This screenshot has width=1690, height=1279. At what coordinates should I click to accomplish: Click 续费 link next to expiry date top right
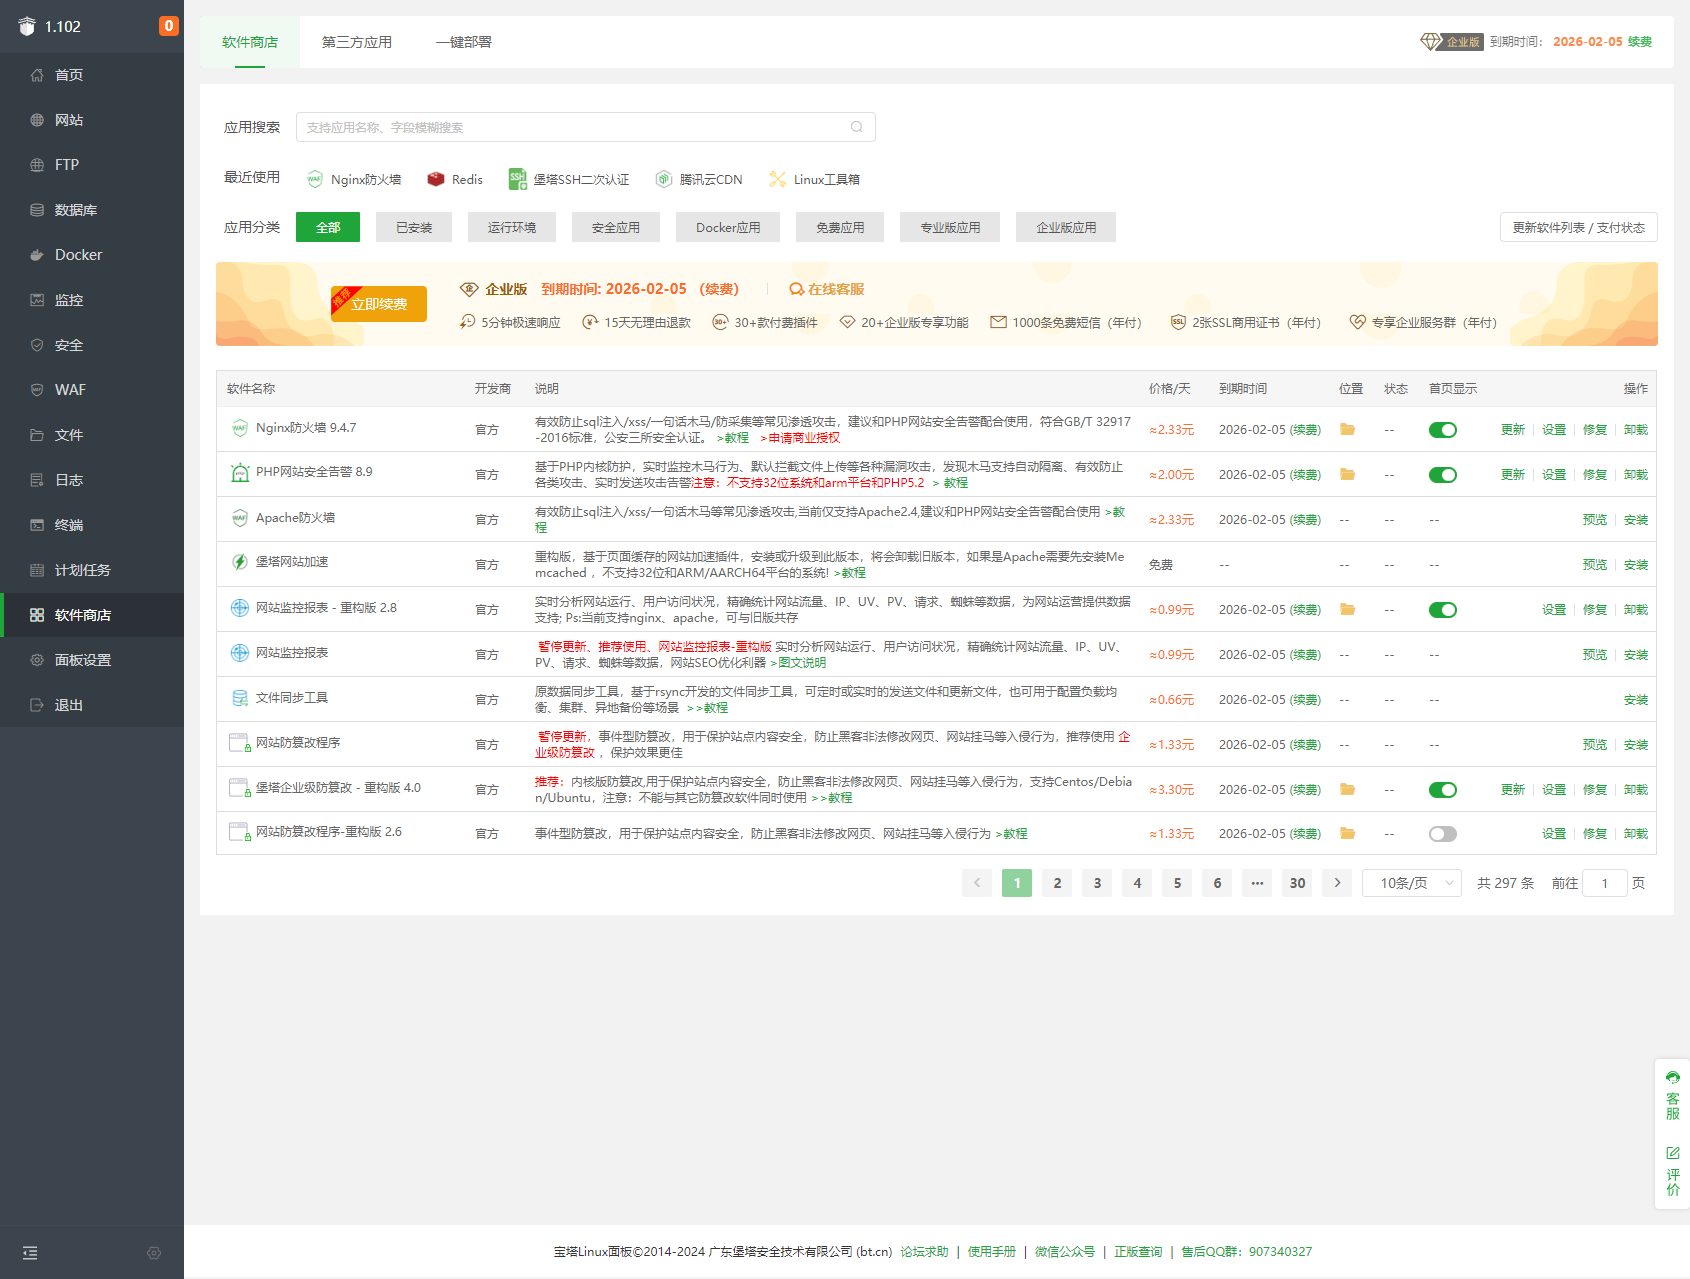pyautogui.click(x=1640, y=42)
